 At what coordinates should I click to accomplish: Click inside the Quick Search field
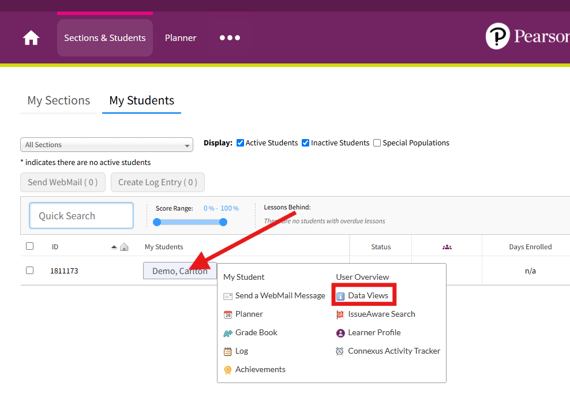81,216
